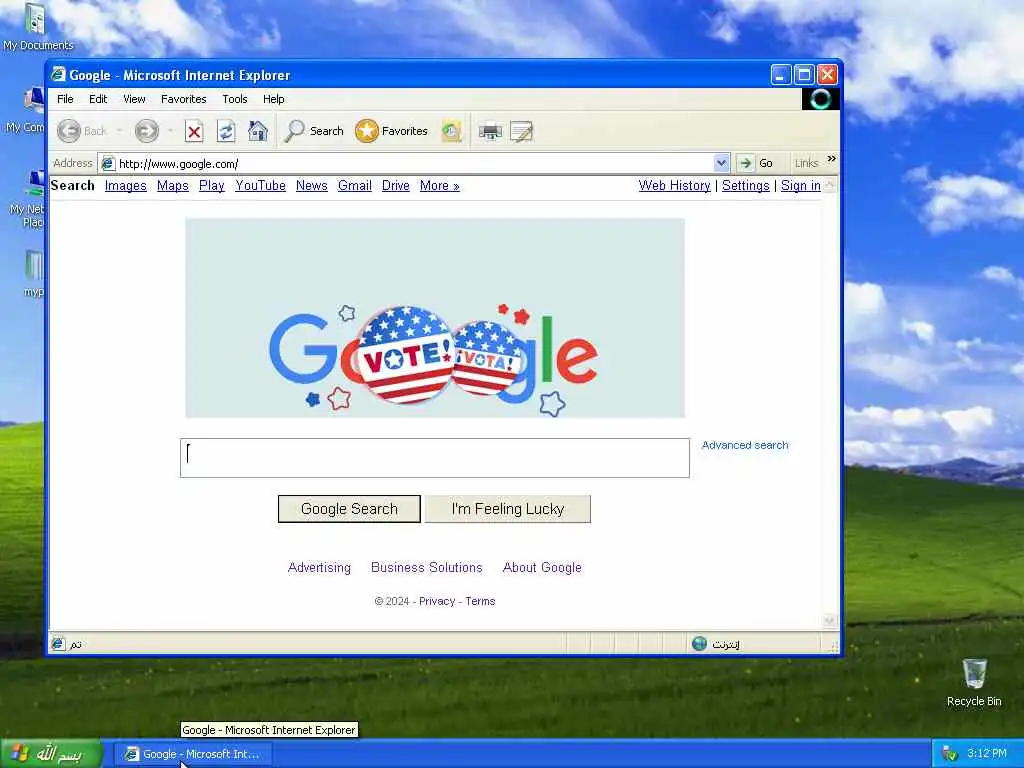
Task: Click the Play link
Action: [212, 185]
